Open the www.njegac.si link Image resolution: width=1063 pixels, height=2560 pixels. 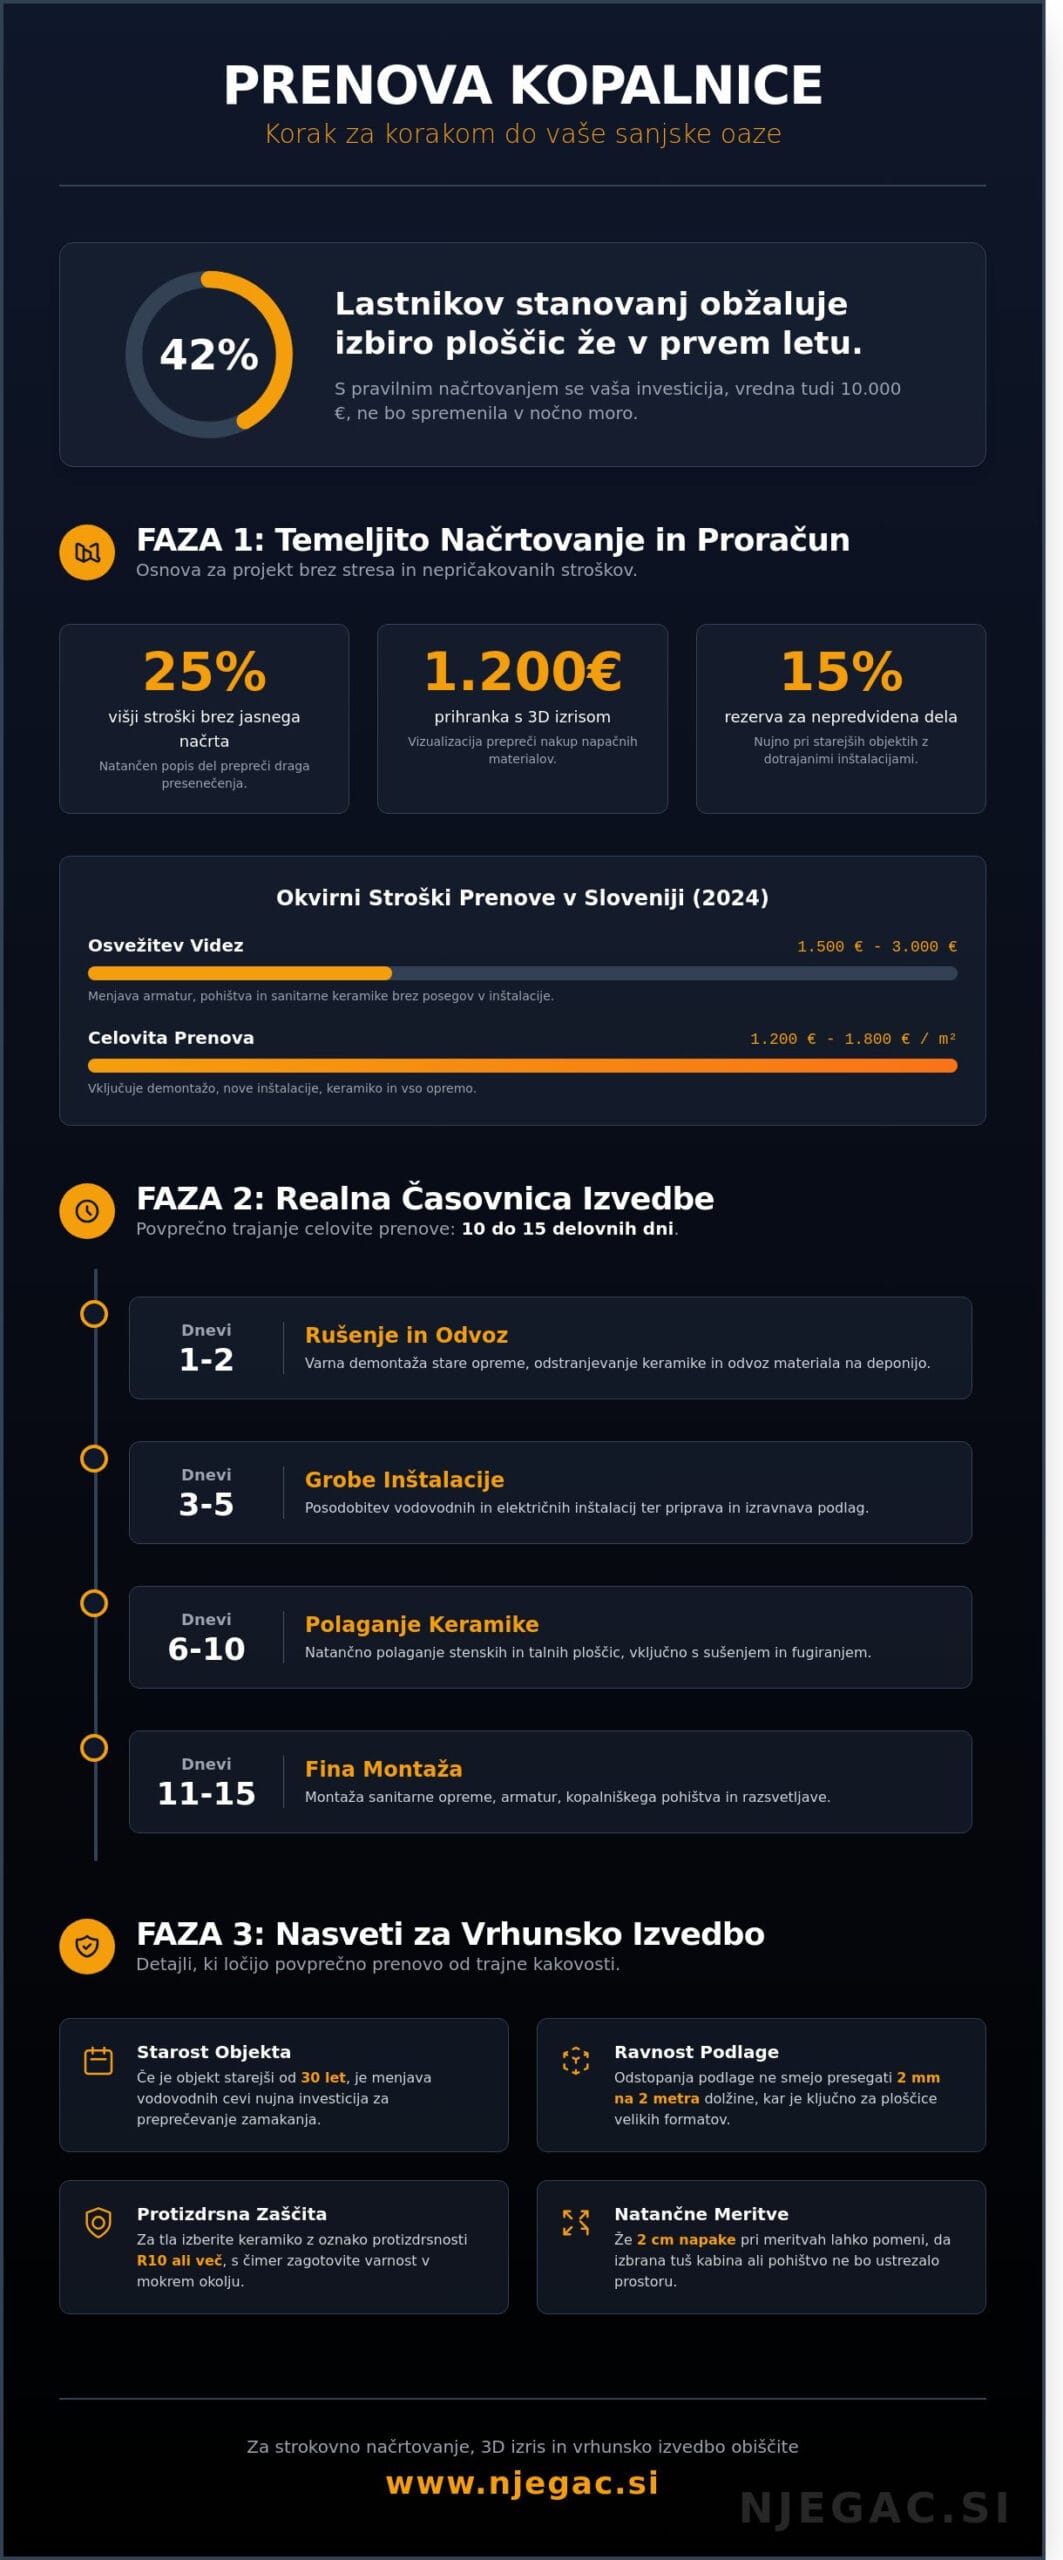[x=522, y=2483]
